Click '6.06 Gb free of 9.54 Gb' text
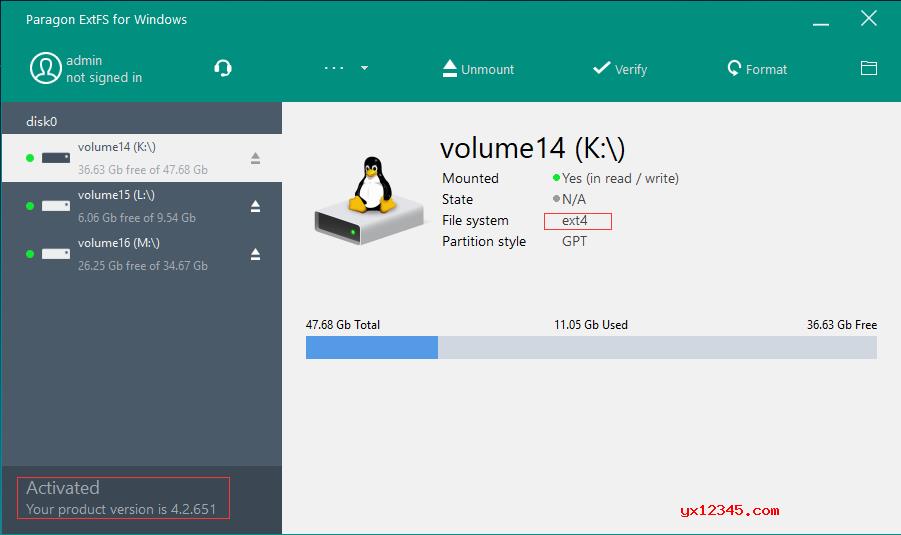This screenshot has height=535, width=901. (x=137, y=218)
